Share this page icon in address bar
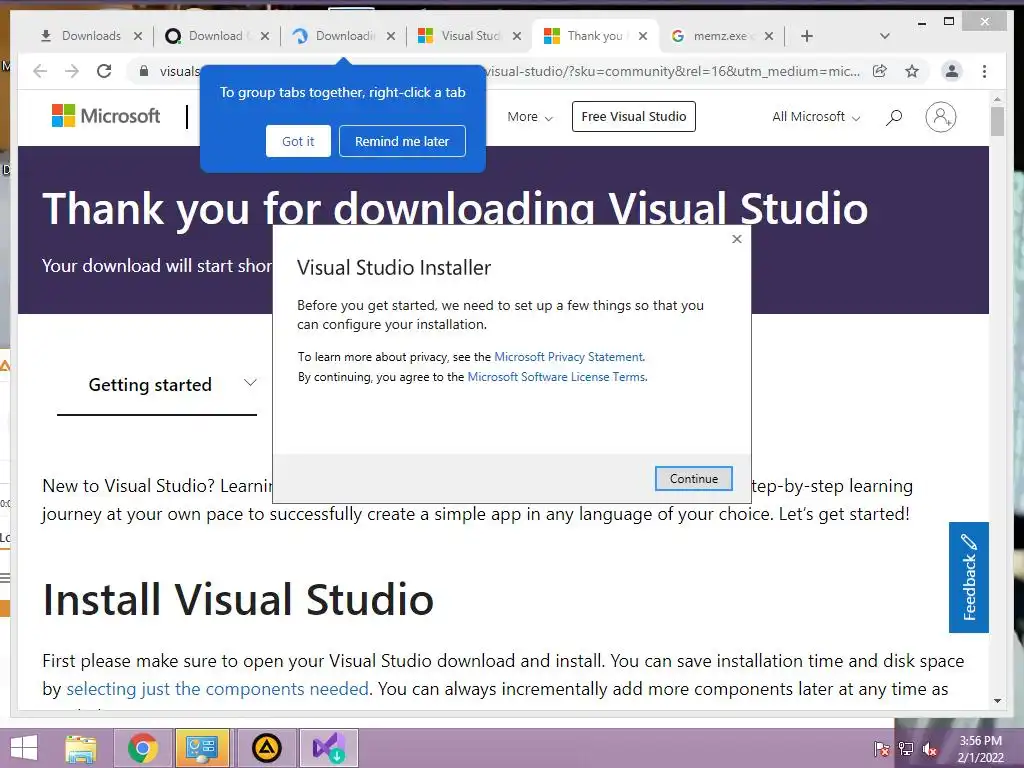 click(880, 71)
